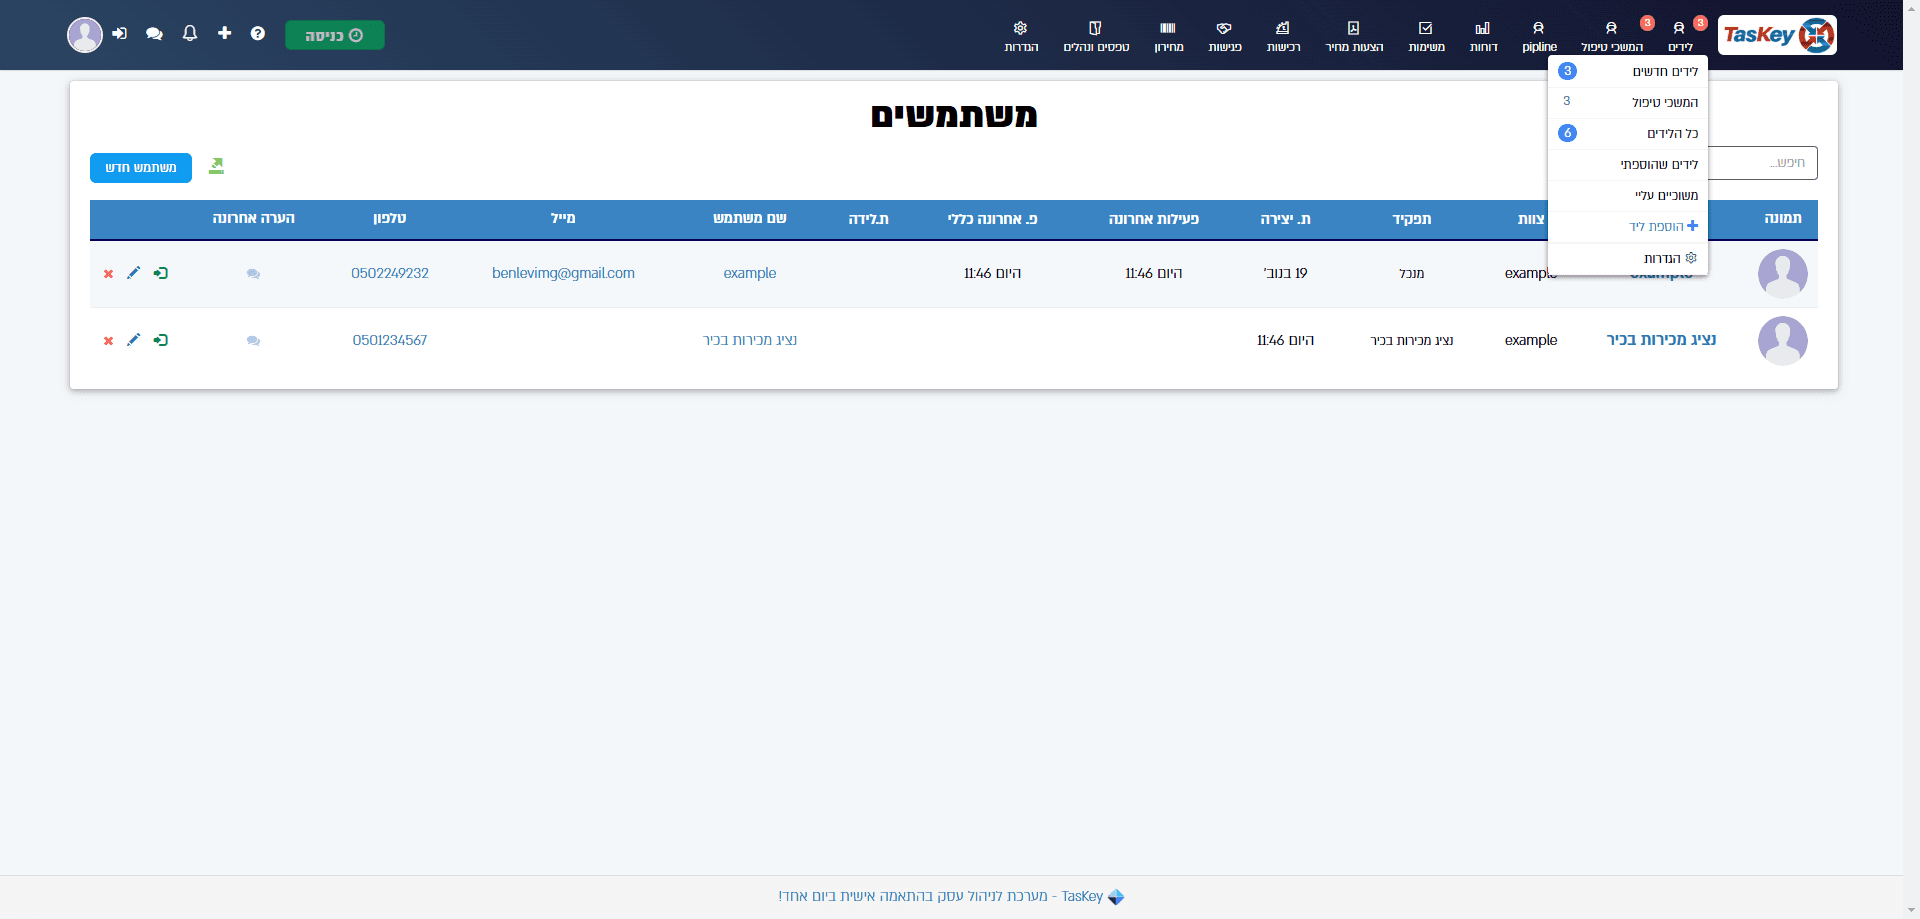Click the TasKey logo
Viewport: 1920px width, 919px height.
pyautogui.click(x=1777, y=35)
